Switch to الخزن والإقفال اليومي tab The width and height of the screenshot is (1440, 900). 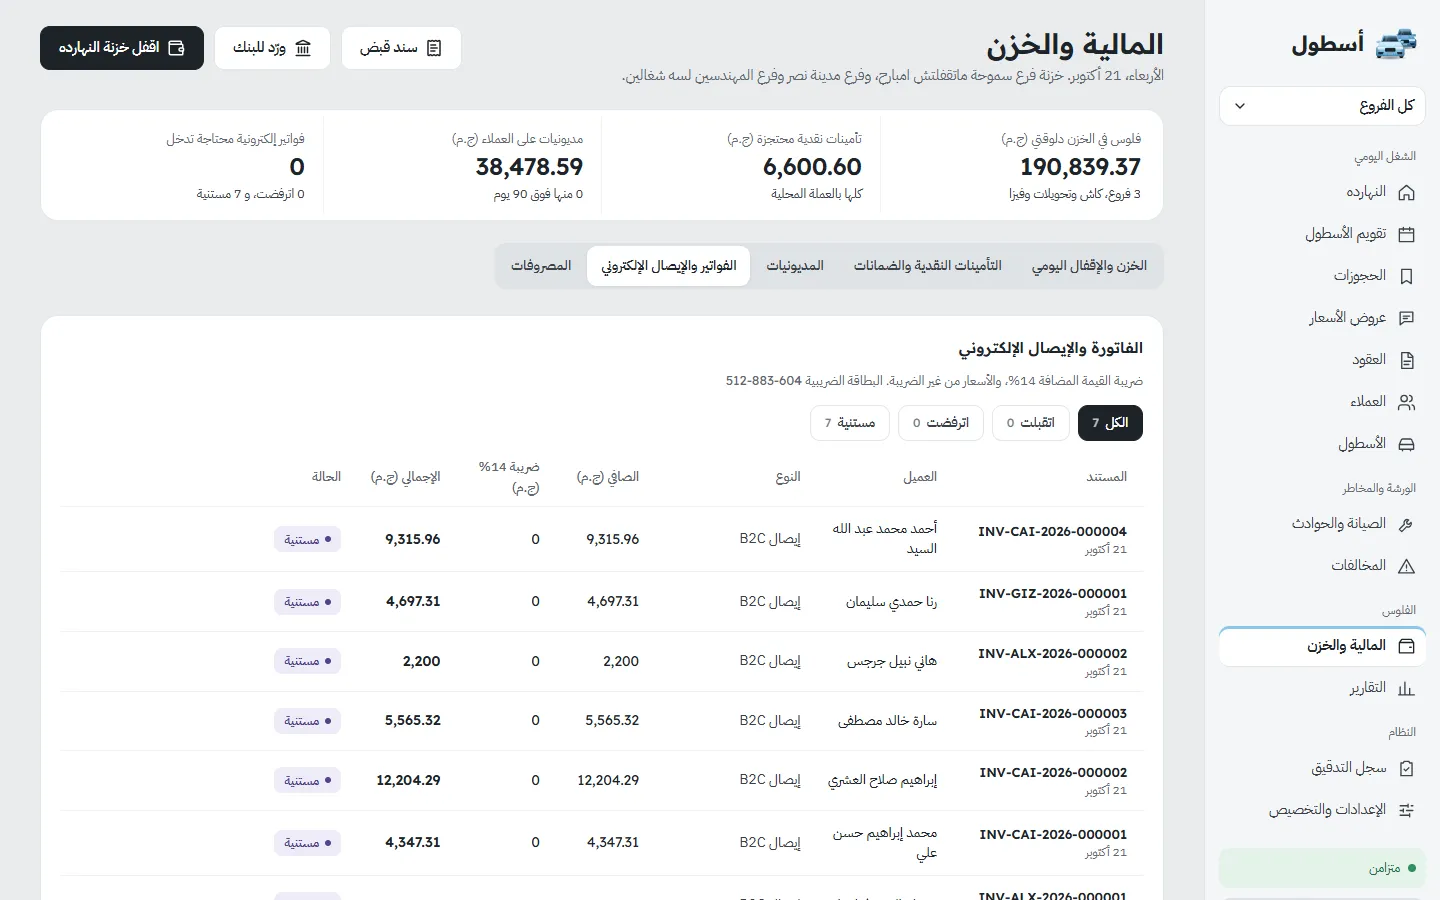1089,266
